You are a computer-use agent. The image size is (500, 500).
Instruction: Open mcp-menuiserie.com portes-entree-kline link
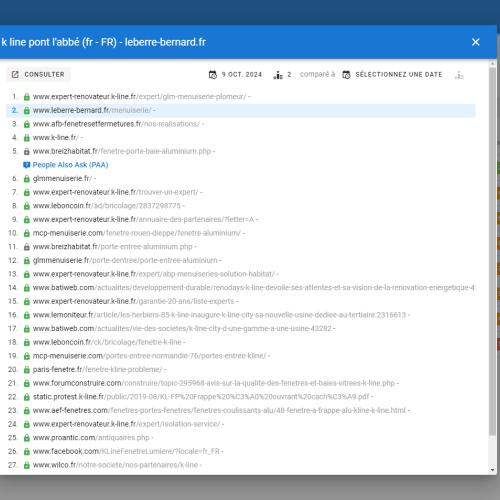[x=149, y=356]
